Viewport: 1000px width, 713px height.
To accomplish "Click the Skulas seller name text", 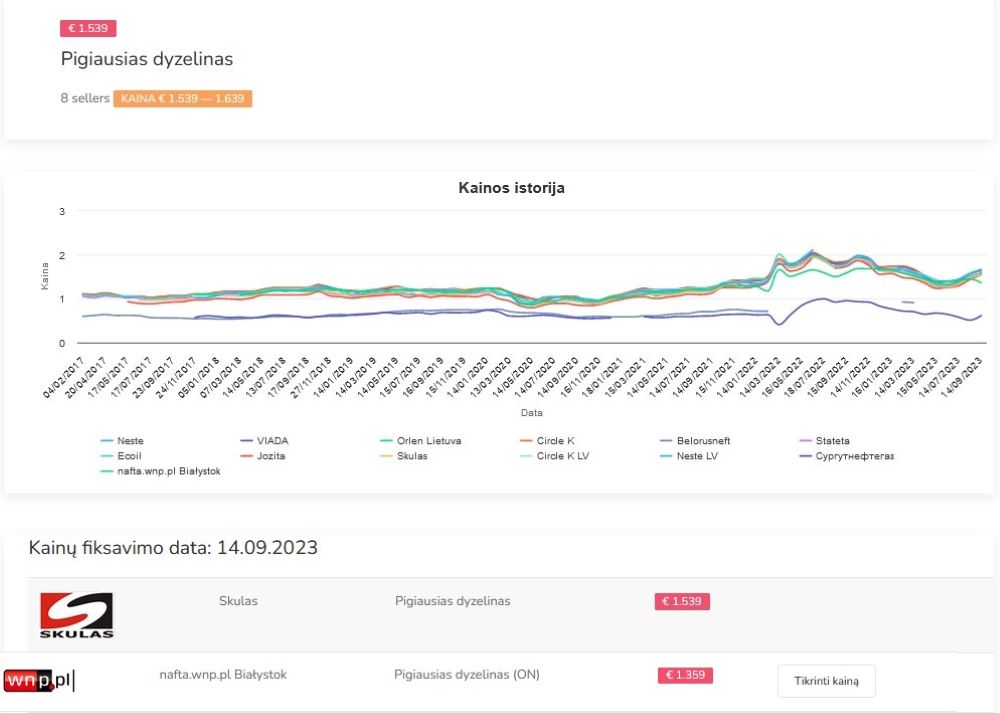I will point(238,601).
